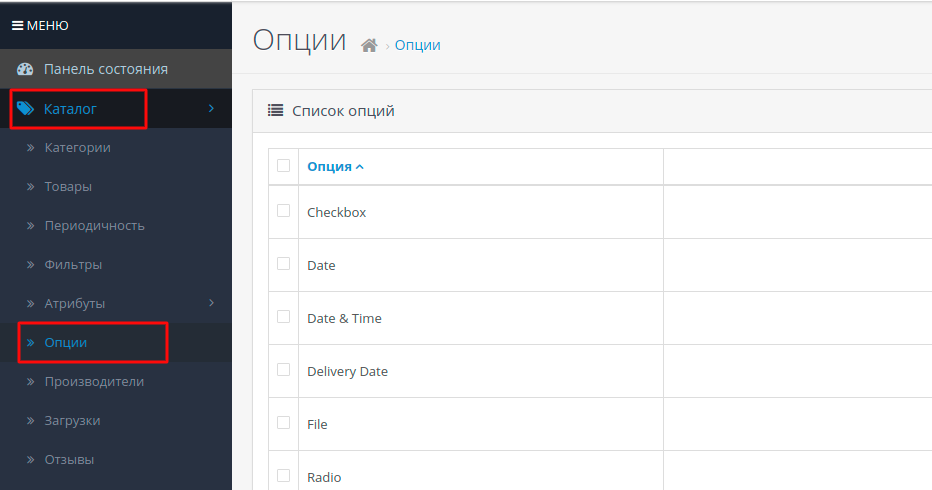Click the list icon beside Список опций
Viewport: 932px width, 490px height.
coord(276,111)
